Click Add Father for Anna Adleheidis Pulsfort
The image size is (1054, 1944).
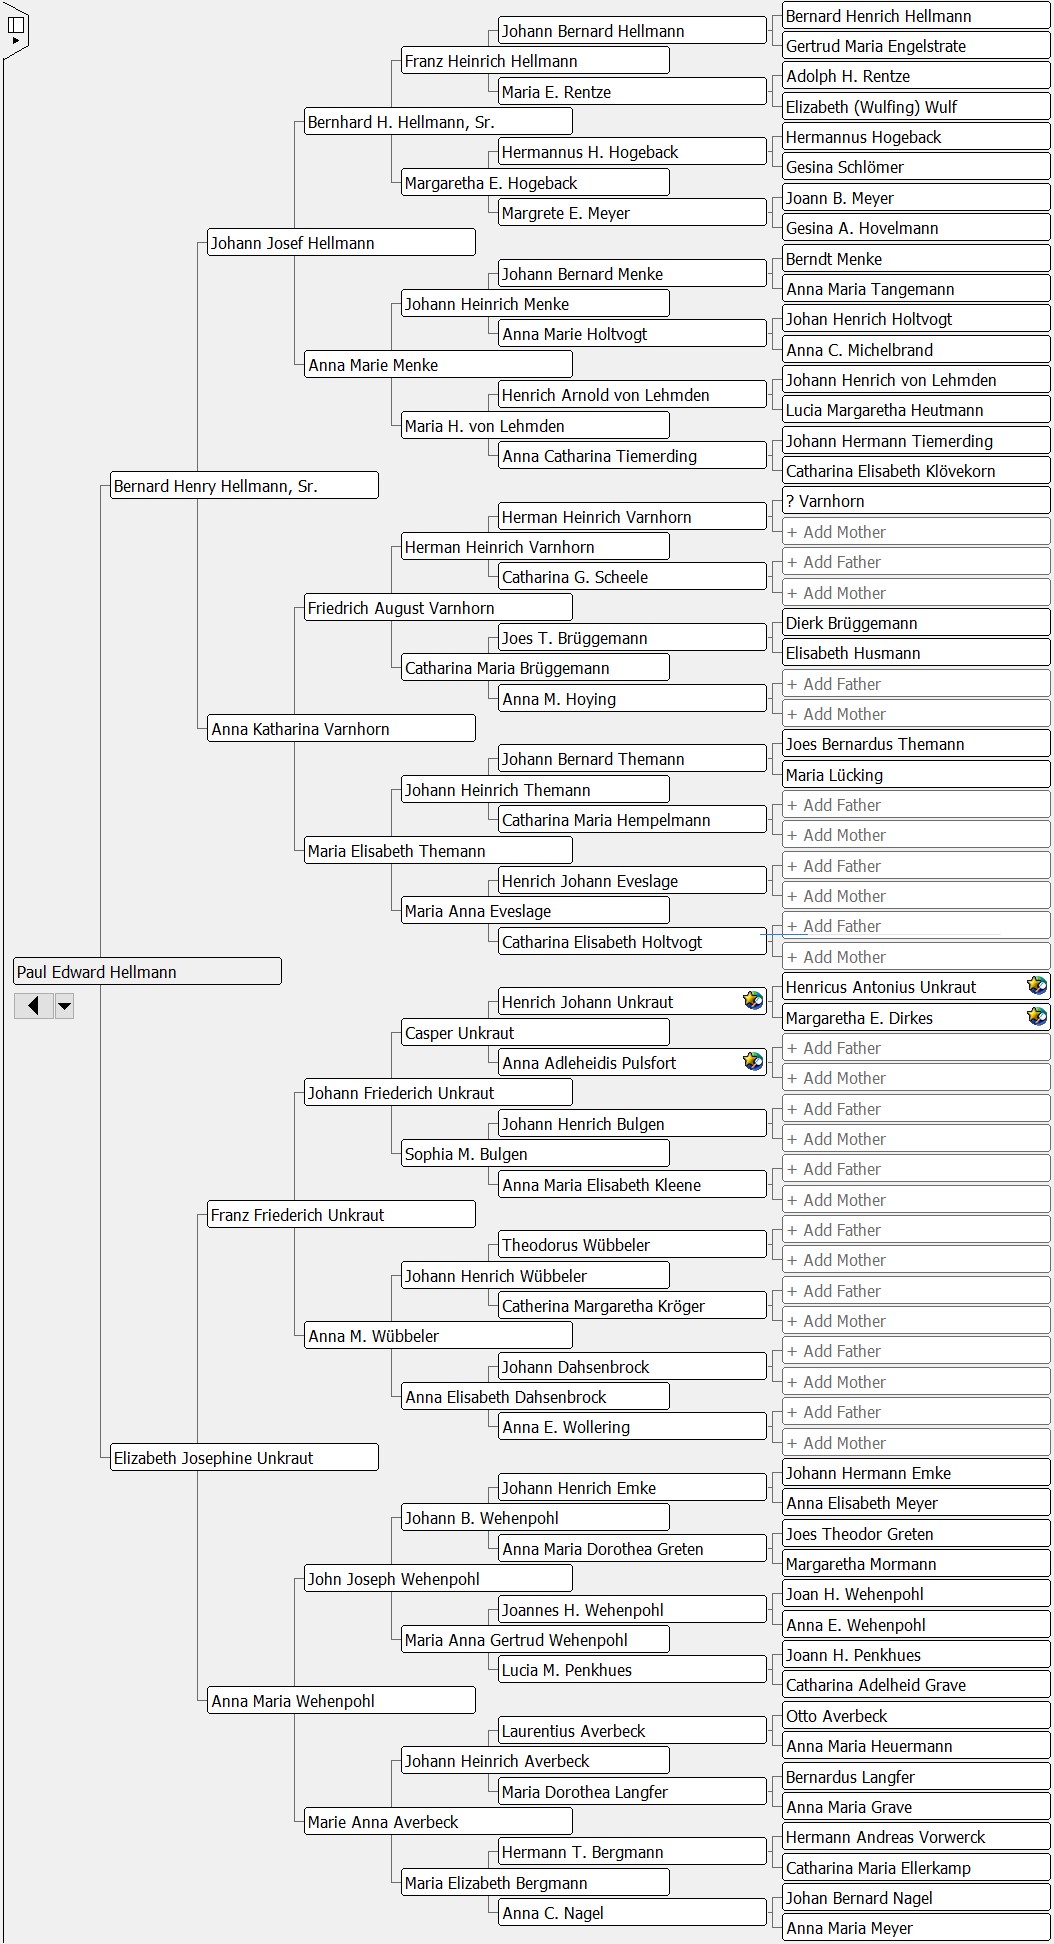(x=916, y=1047)
